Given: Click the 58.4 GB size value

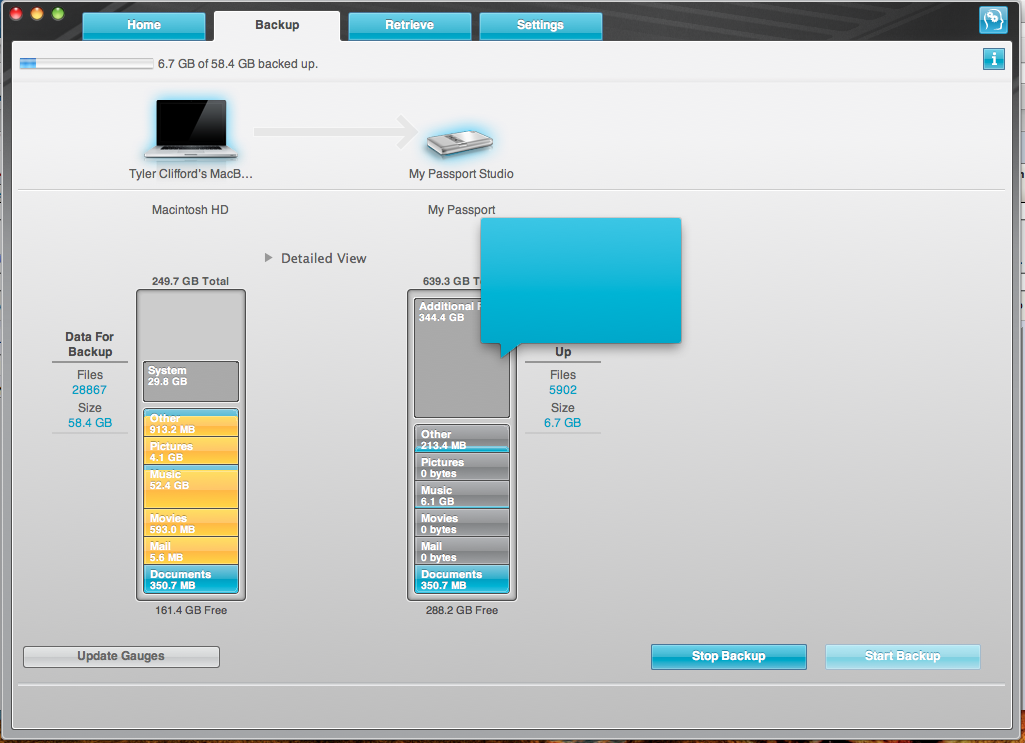Looking at the screenshot, I should click(x=90, y=423).
